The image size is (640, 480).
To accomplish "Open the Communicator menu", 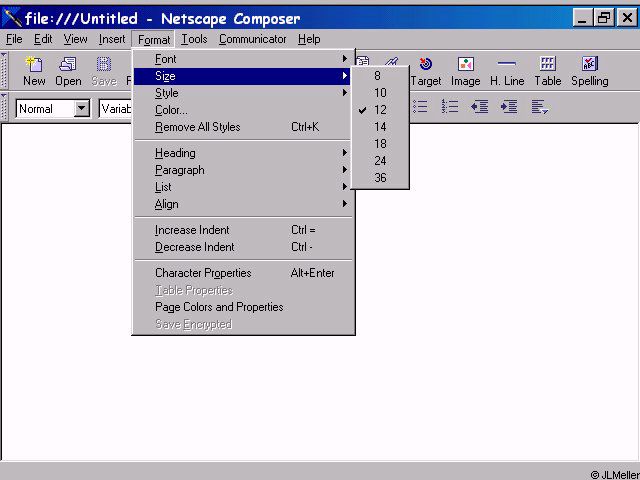I will click(253, 39).
